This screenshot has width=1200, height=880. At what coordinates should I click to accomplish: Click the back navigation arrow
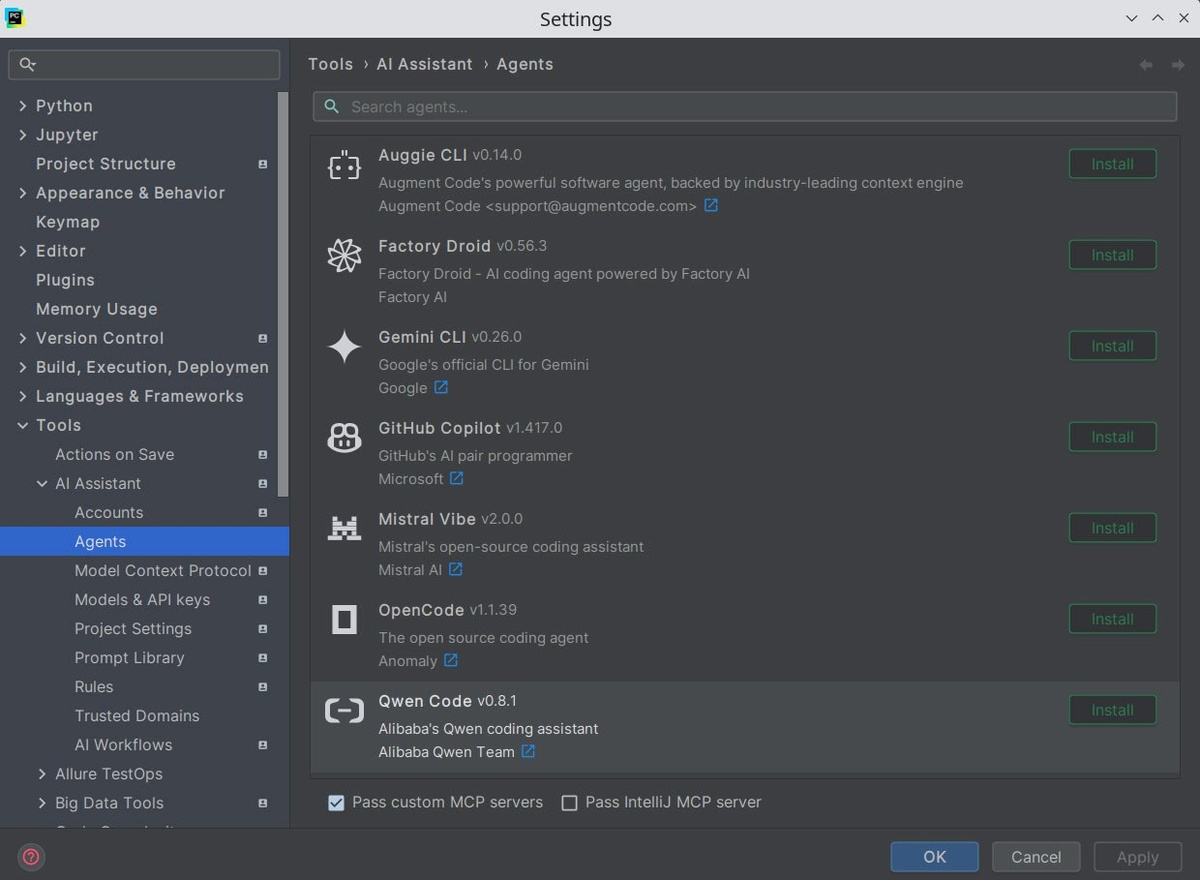click(1146, 65)
